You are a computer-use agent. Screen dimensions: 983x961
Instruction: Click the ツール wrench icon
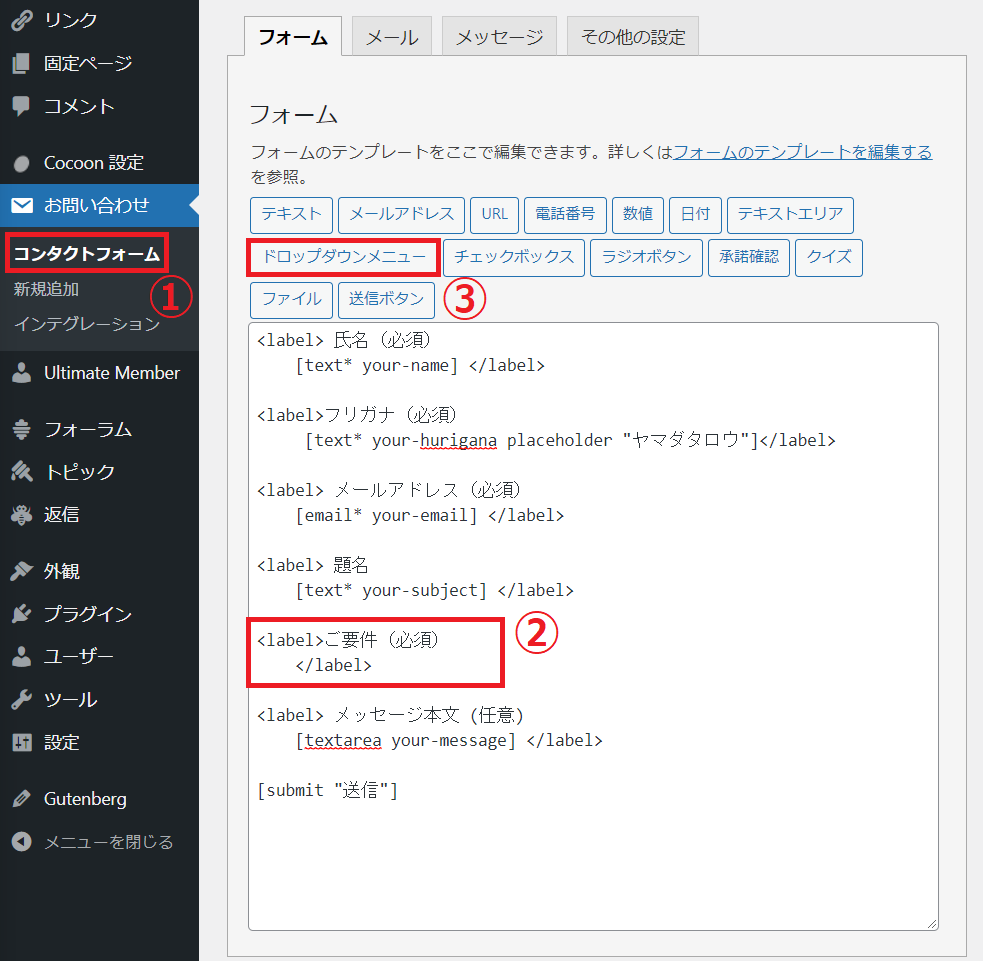coord(21,700)
